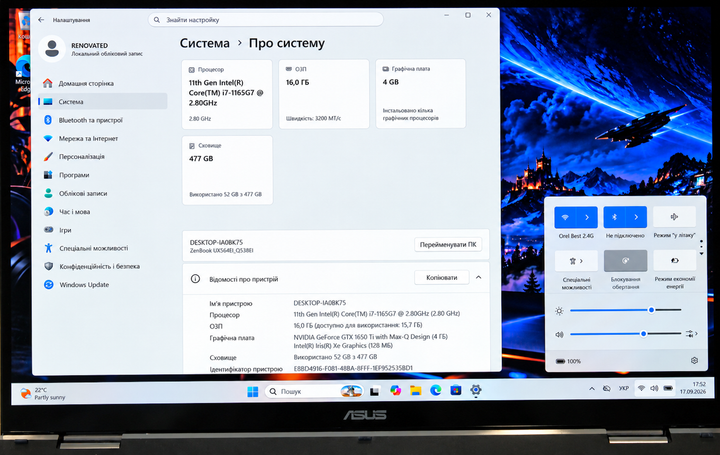Click the Settings search field
The width and height of the screenshot is (720, 455).
(265, 20)
